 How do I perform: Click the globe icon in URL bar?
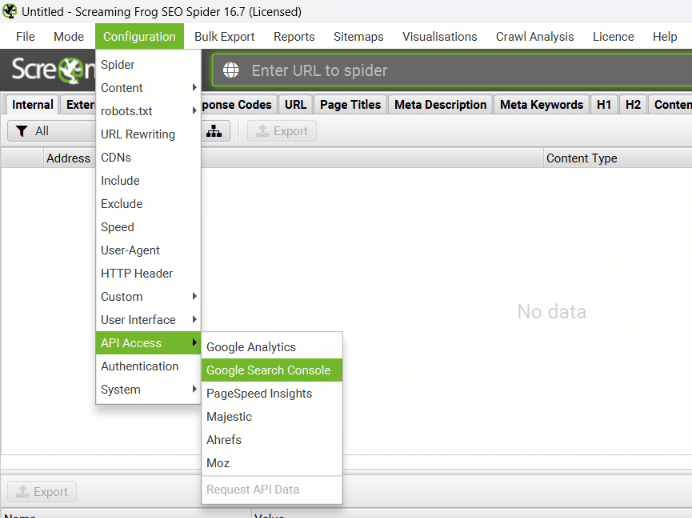232,71
